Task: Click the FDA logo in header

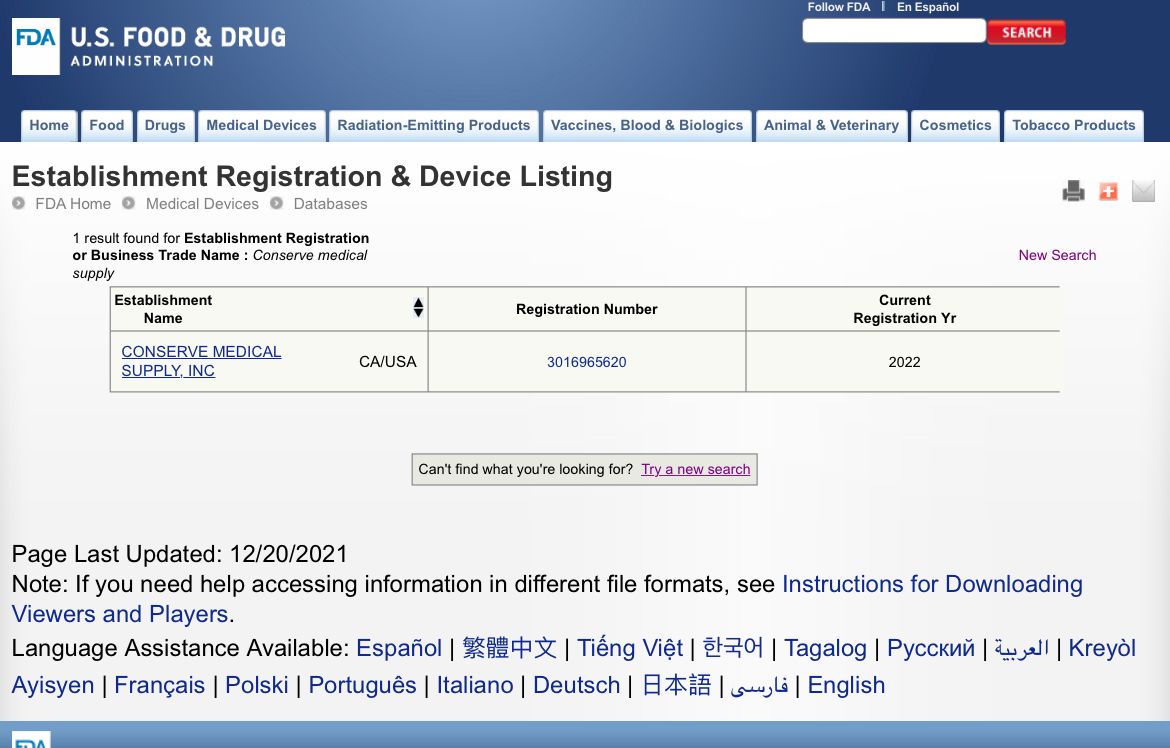Action: [36, 46]
